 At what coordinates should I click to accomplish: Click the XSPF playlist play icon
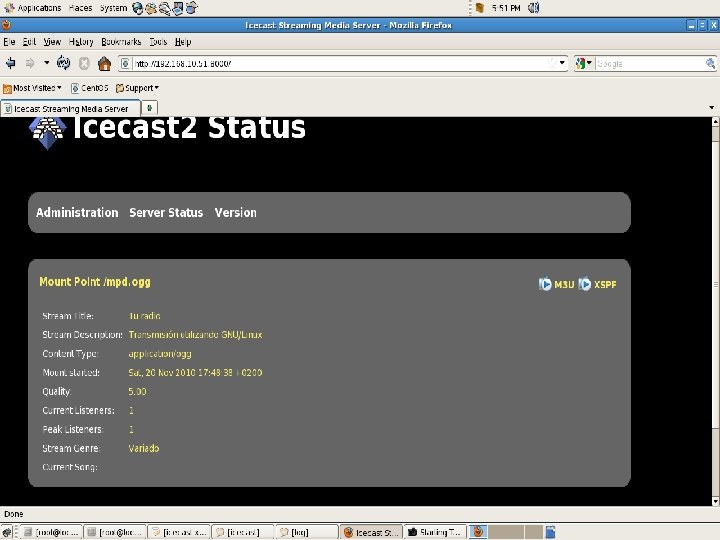pyautogui.click(x=585, y=284)
